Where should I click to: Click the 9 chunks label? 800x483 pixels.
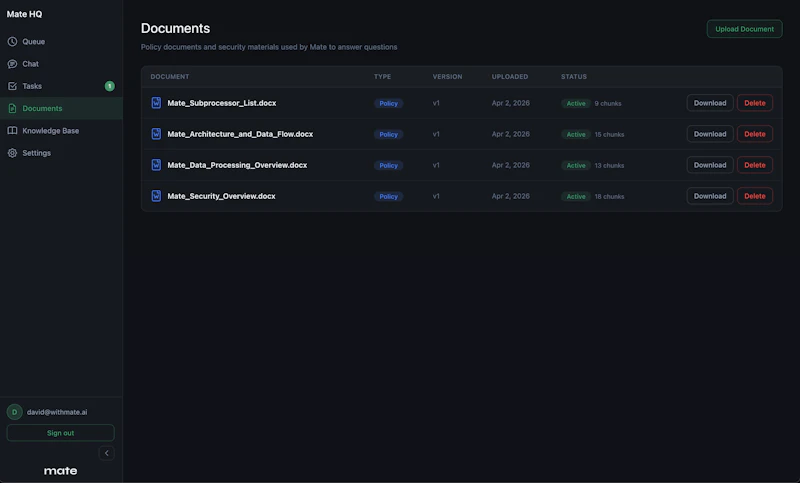(608, 104)
